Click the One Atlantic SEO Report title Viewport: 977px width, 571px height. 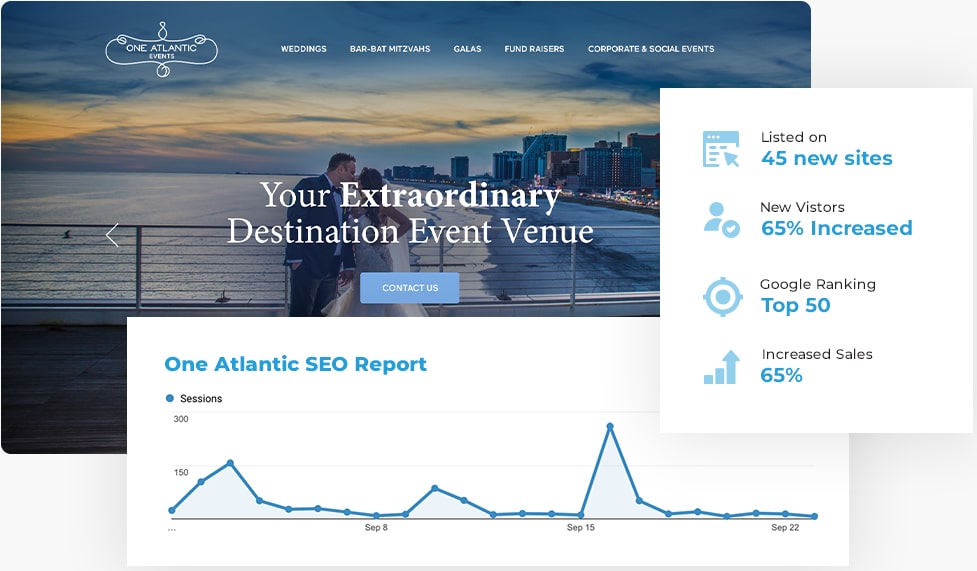click(x=295, y=364)
